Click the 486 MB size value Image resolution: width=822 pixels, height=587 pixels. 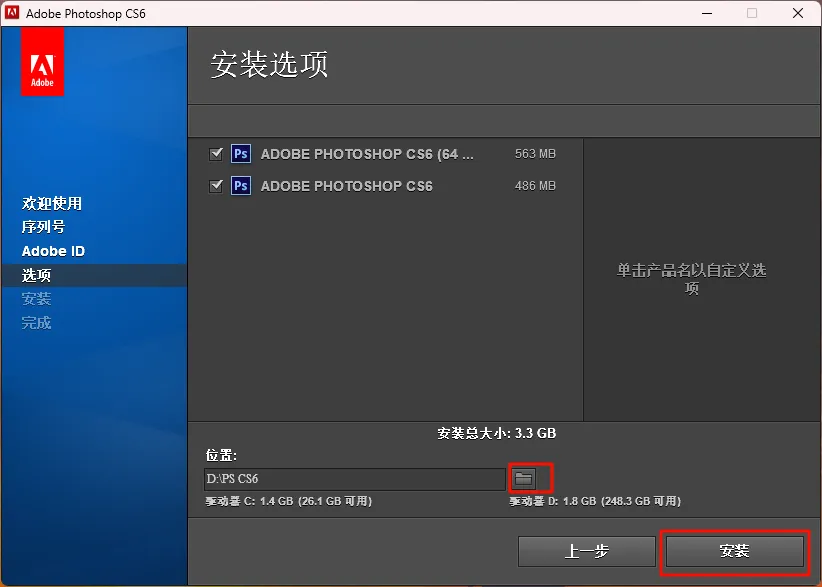(x=535, y=186)
